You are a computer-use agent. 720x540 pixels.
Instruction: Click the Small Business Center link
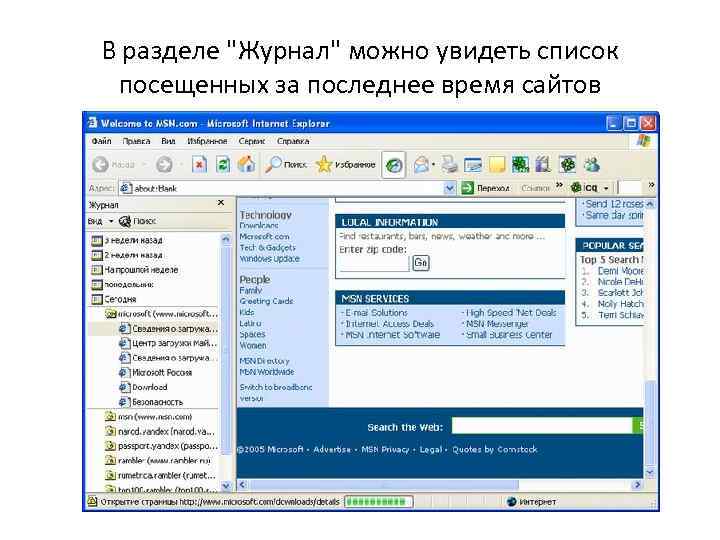tap(509, 335)
